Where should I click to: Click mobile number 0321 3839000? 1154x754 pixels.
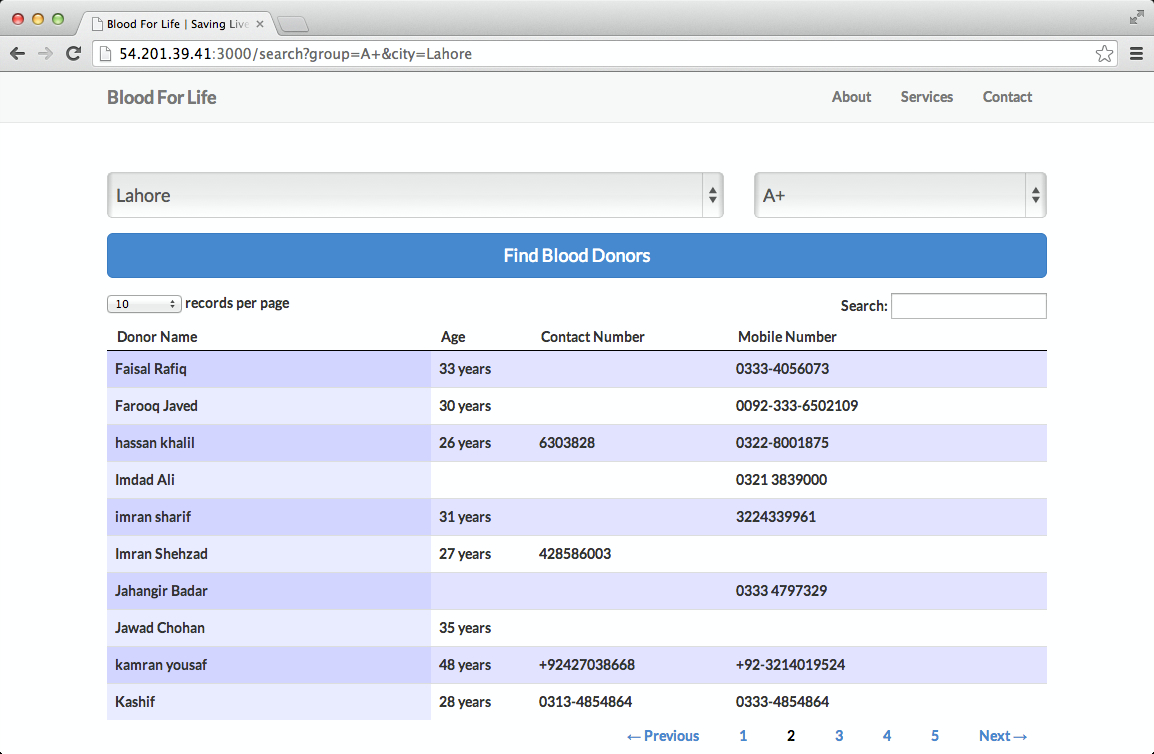point(782,479)
